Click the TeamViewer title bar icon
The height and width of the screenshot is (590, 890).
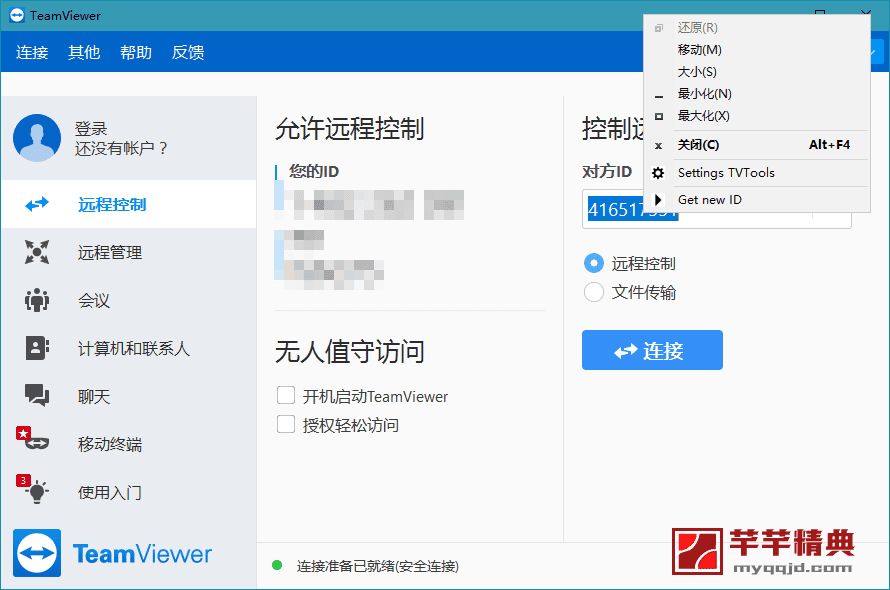tap(17, 15)
